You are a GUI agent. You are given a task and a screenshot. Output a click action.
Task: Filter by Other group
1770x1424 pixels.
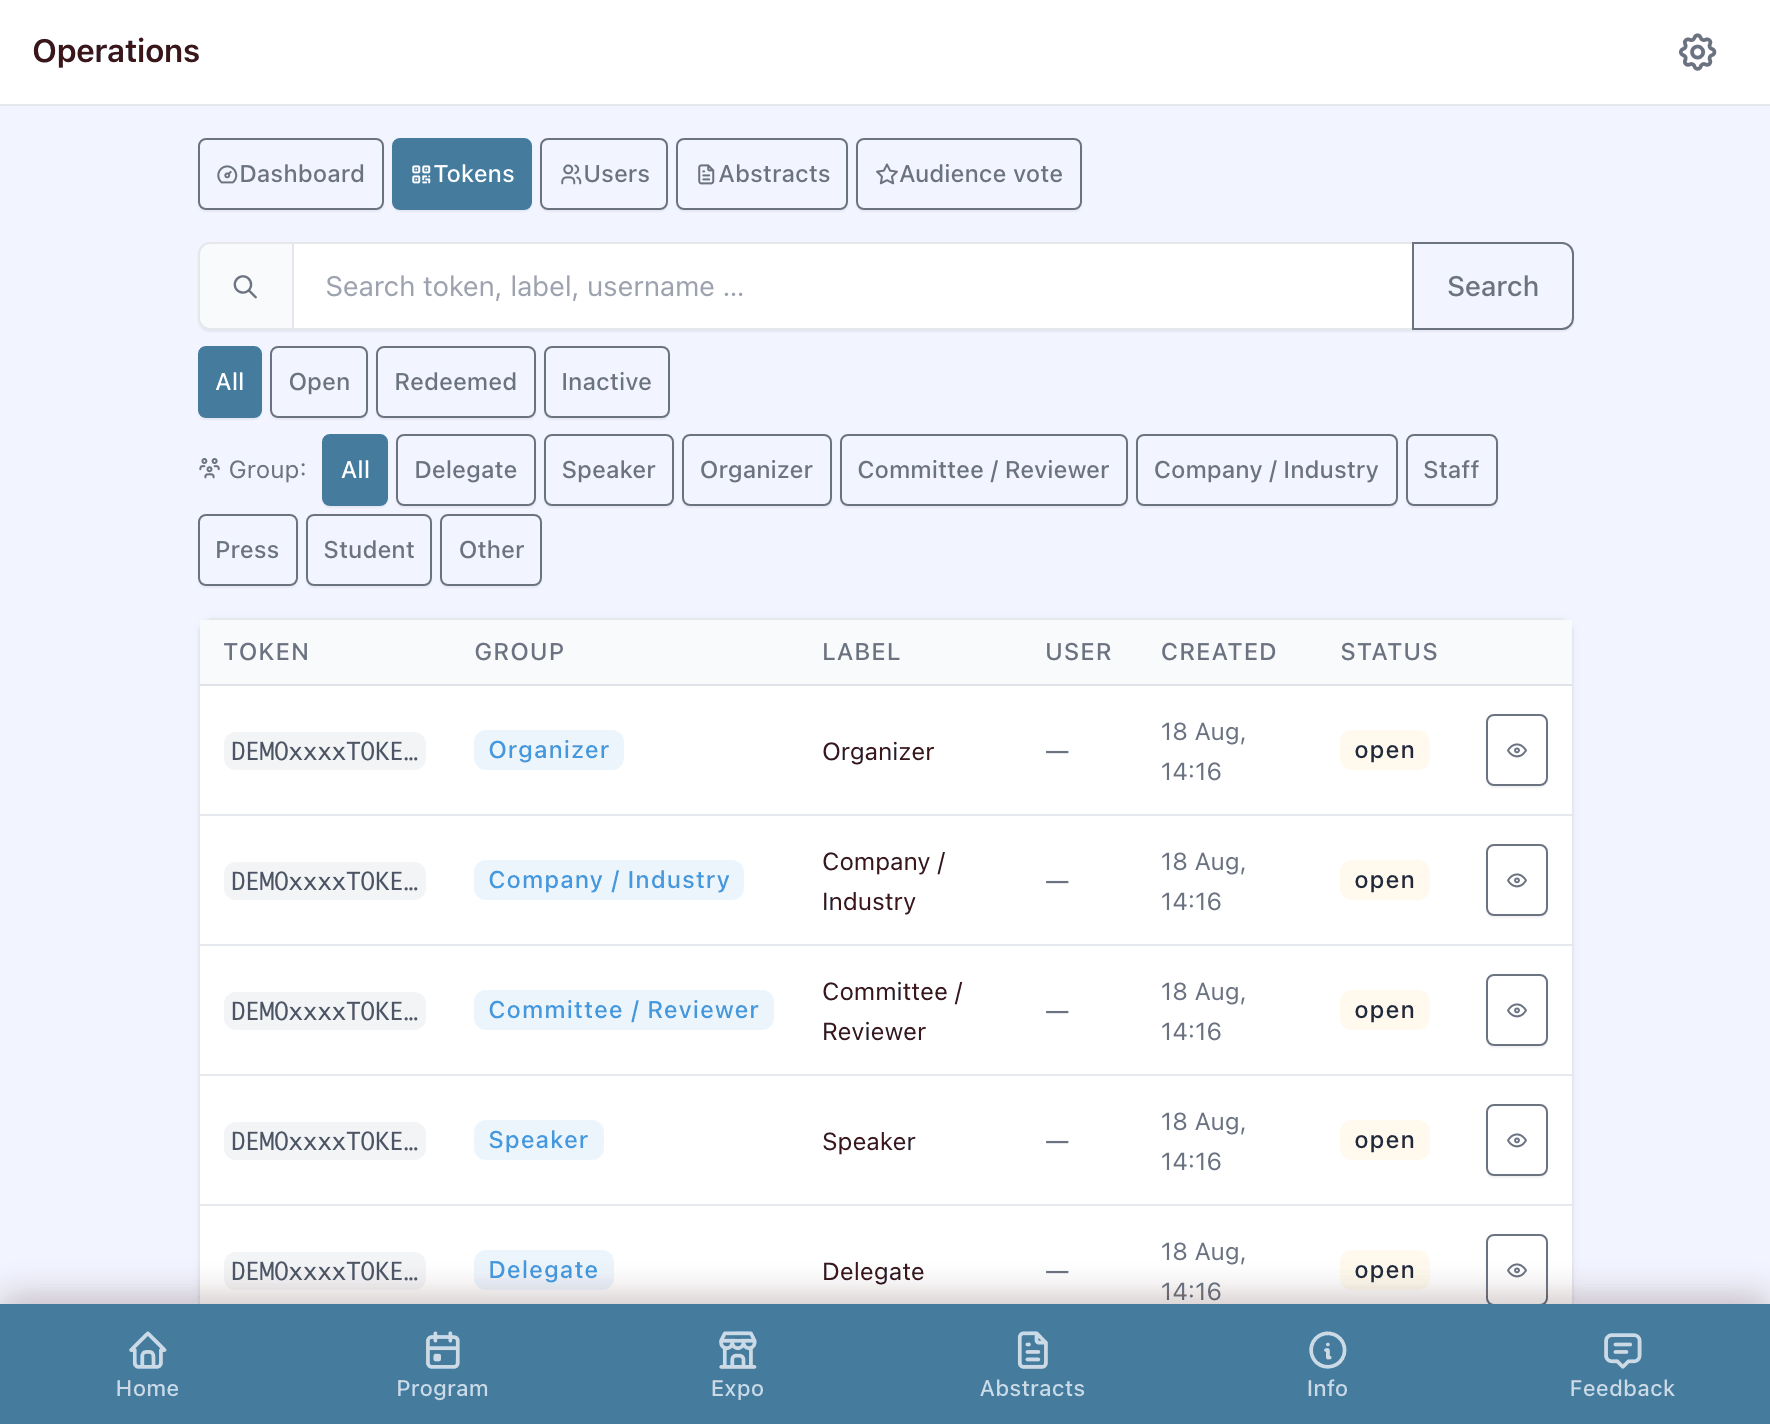(x=491, y=550)
